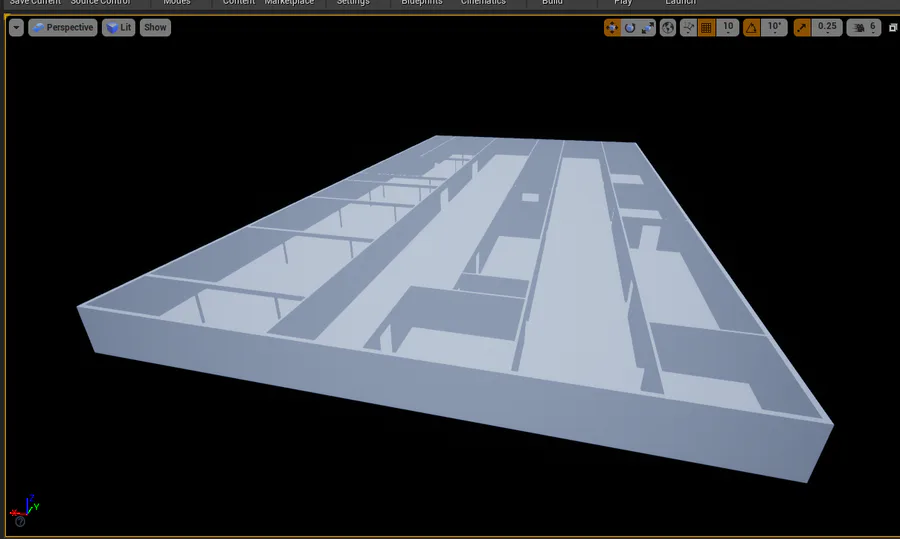Toggle world/local coordinate system globe

668,28
